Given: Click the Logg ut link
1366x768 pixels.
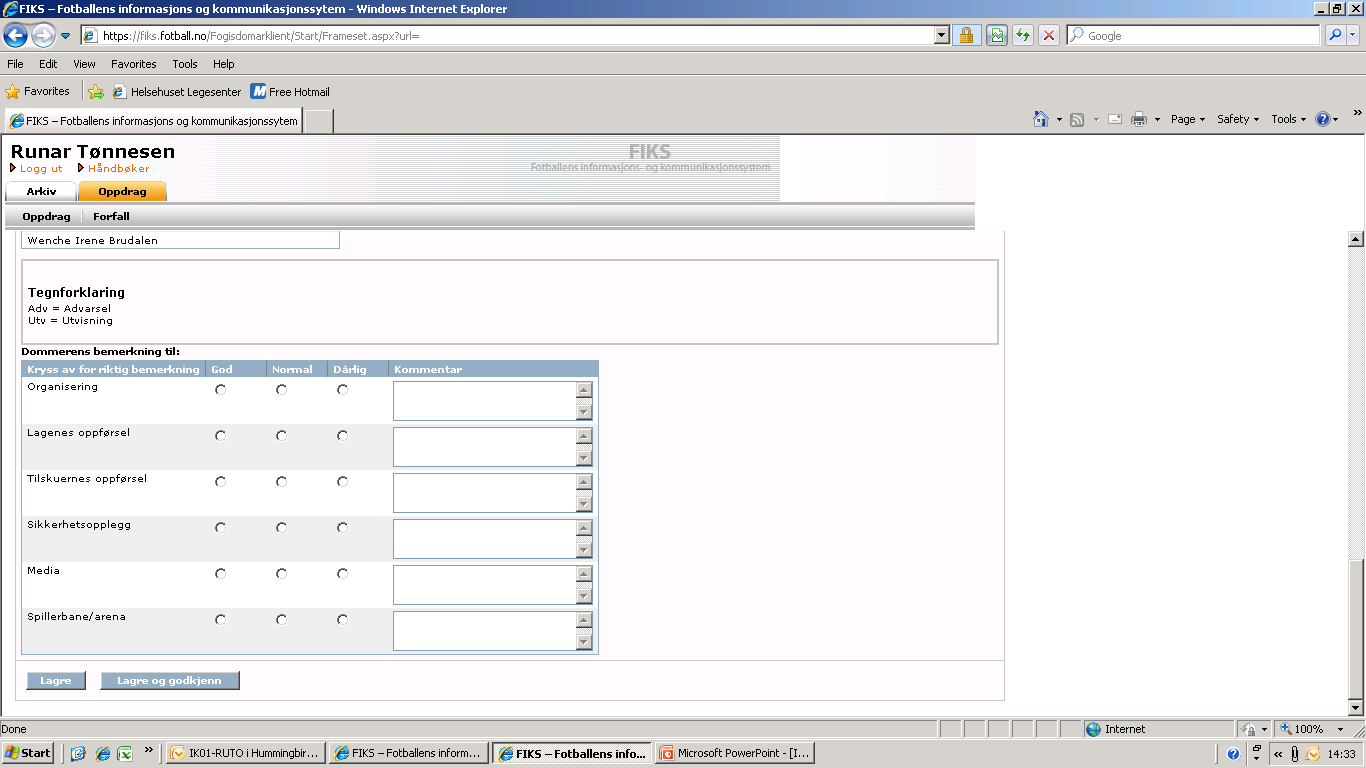Looking at the screenshot, I should pyautogui.click(x=41, y=169).
